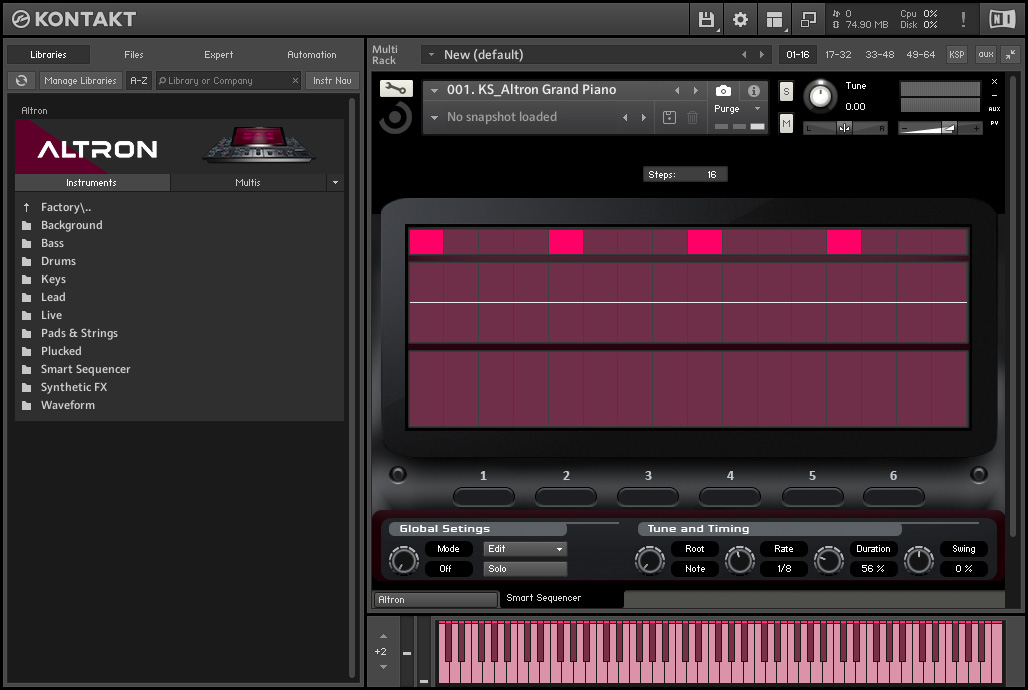Adjust the instrument volume slider
Image resolution: width=1028 pixels, height=690 pixels.
coord(948,128)
